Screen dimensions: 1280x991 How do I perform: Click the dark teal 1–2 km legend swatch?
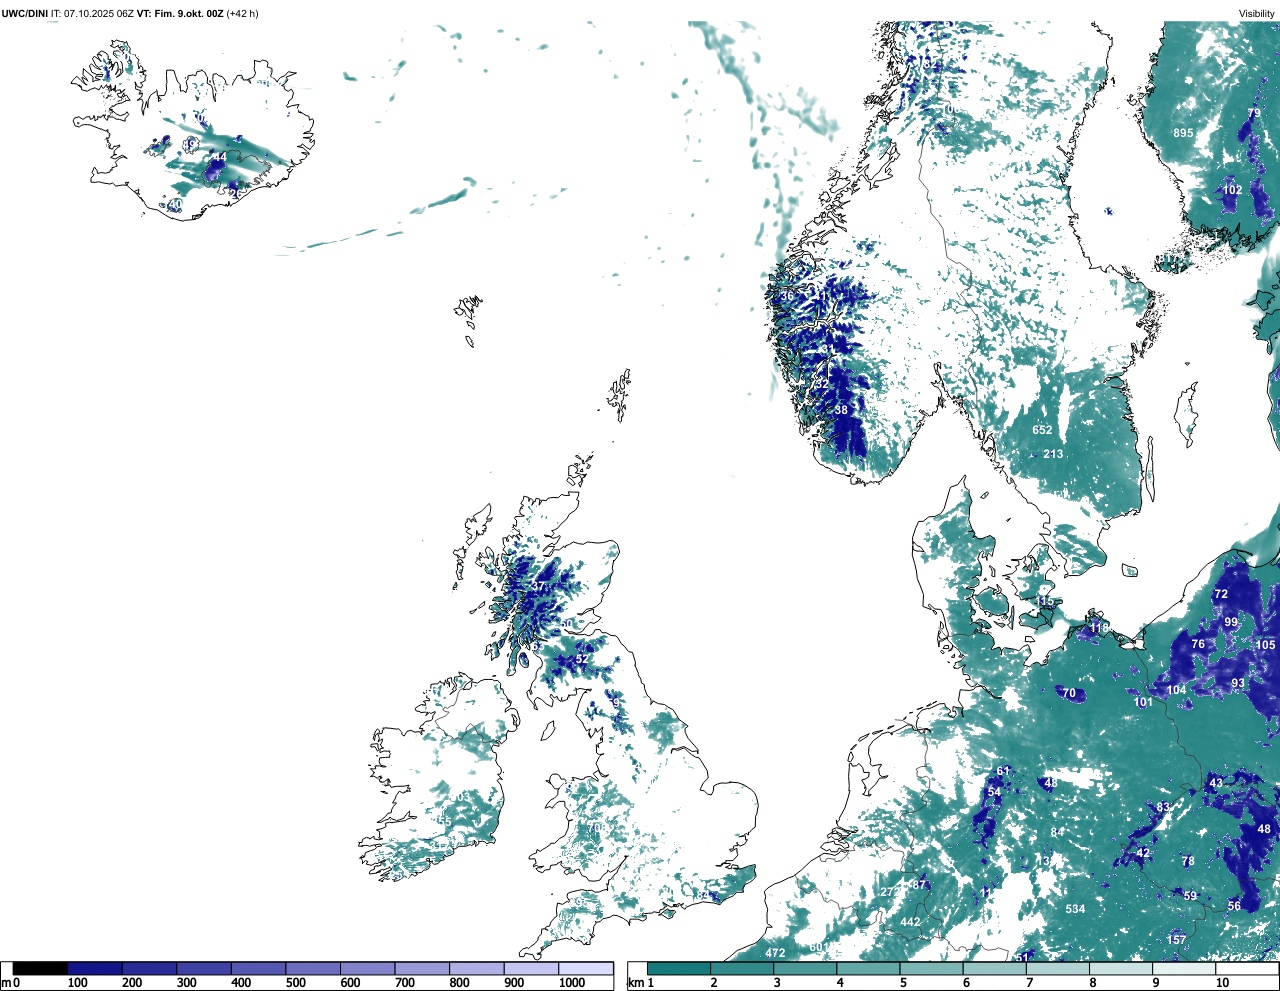tap(679, 968)
